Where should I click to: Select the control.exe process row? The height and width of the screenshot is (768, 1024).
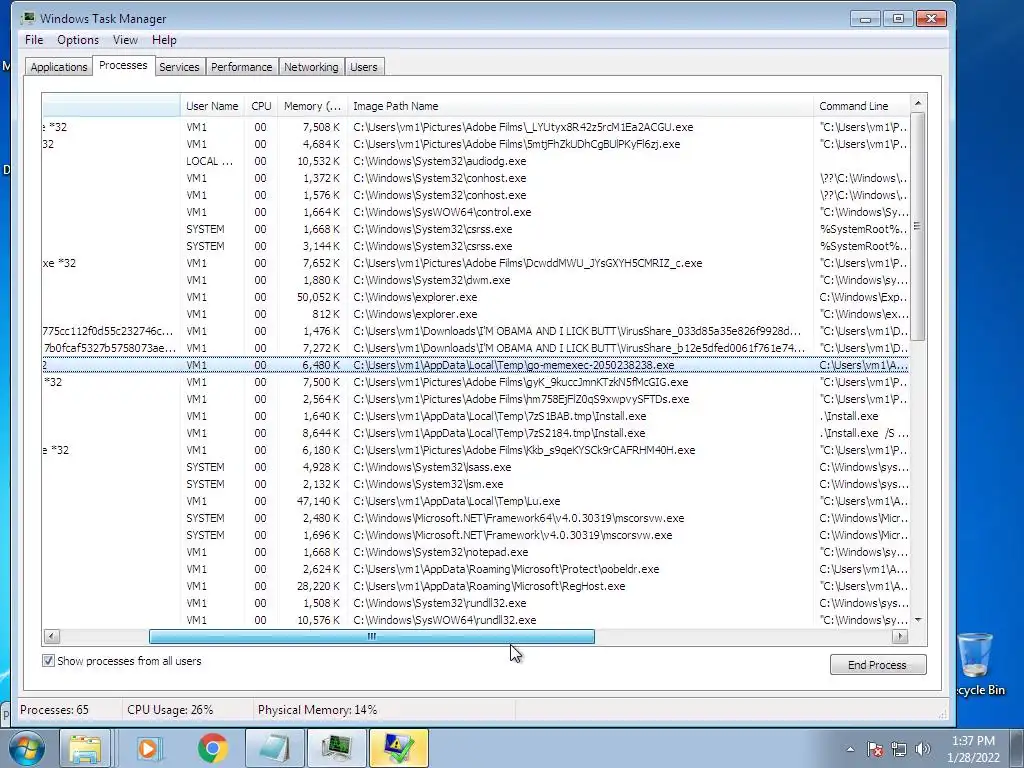(x=475, y=212)
